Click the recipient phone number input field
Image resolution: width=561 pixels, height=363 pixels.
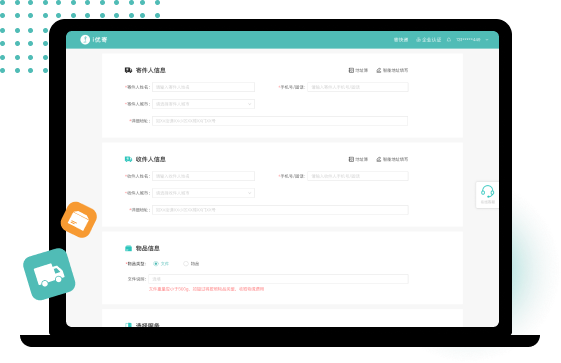[x=358, y=176]
